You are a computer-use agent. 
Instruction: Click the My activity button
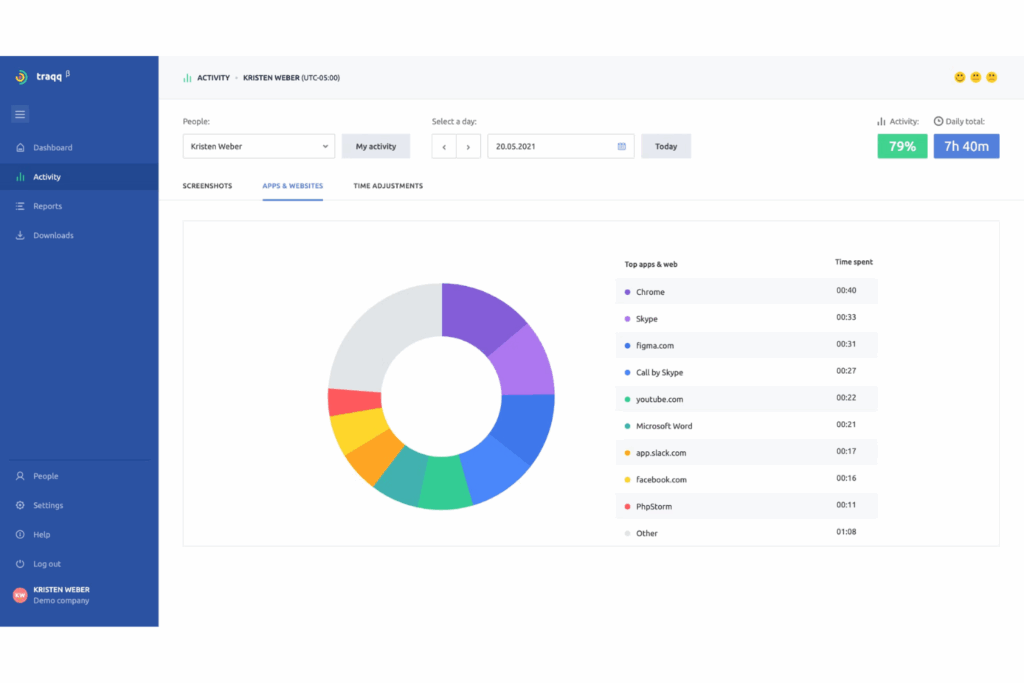coord(376,146)
